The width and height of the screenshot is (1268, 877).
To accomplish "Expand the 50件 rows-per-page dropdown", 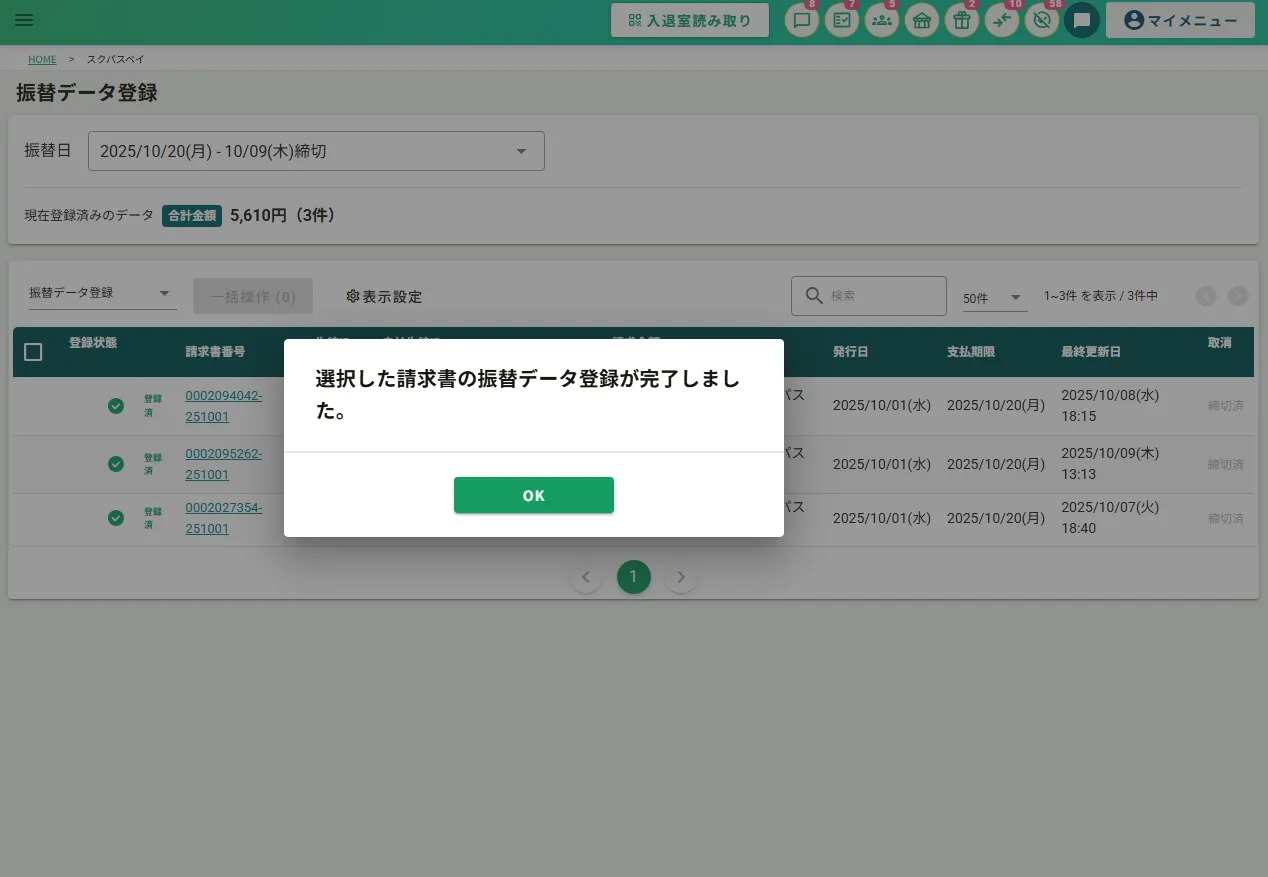I will click(993, 298).
